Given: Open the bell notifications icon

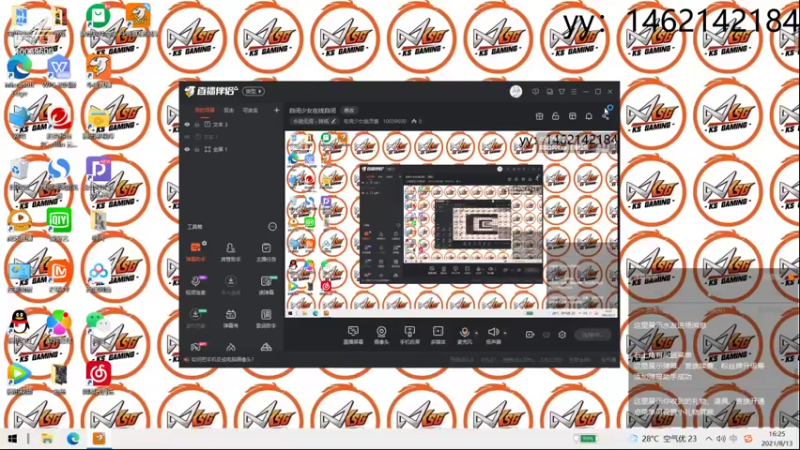Looking at the screenshot, I should coord(589,116).
